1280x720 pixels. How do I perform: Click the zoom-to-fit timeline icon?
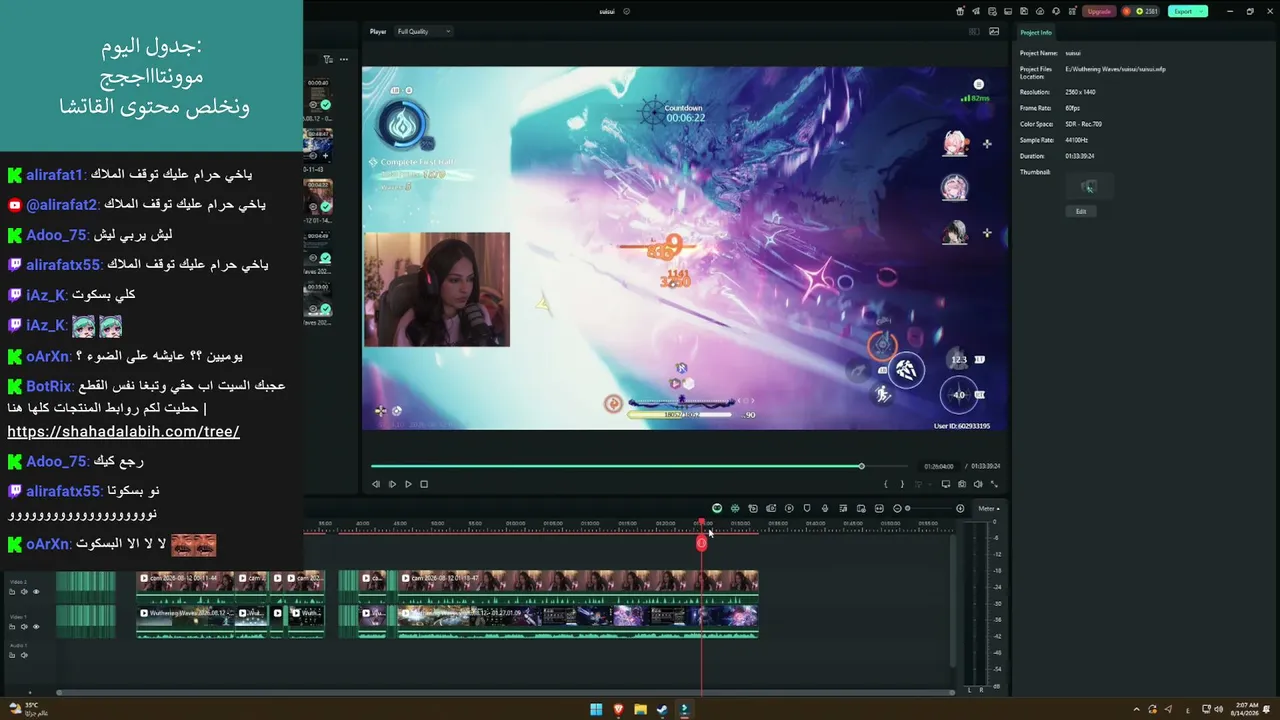coord(879,508)
